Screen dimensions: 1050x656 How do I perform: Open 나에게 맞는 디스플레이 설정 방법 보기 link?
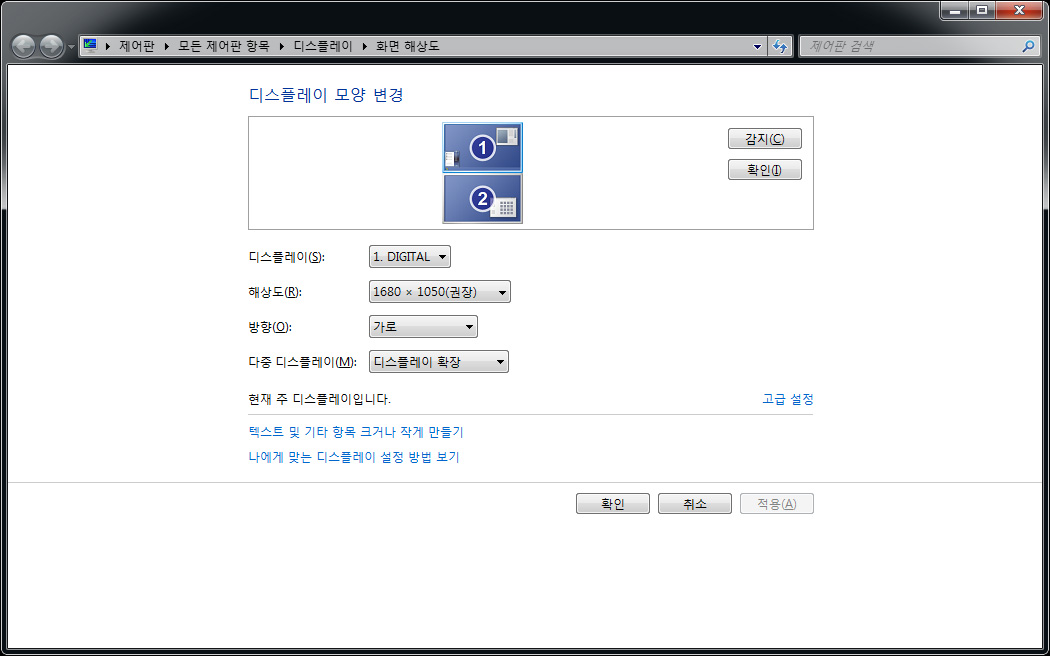353,457
